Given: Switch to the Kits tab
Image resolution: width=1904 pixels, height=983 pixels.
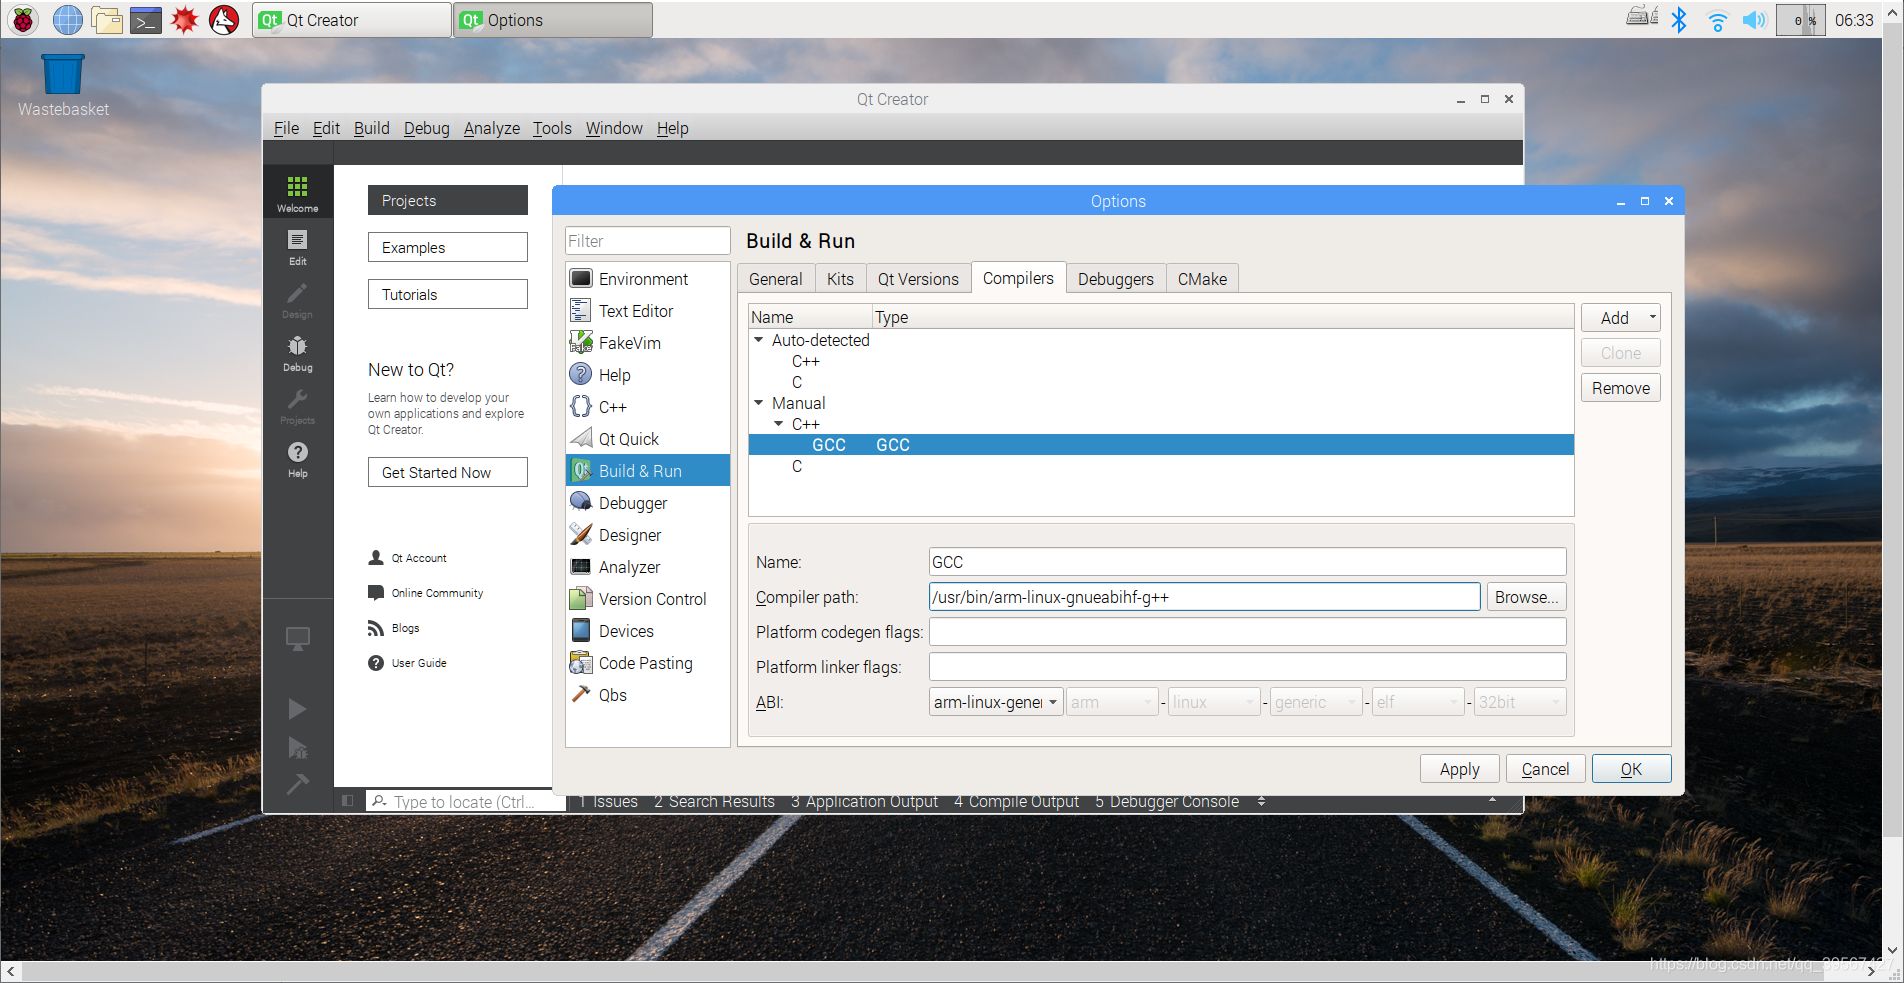Looking at the screenshot, I should (x=840, y=279).
